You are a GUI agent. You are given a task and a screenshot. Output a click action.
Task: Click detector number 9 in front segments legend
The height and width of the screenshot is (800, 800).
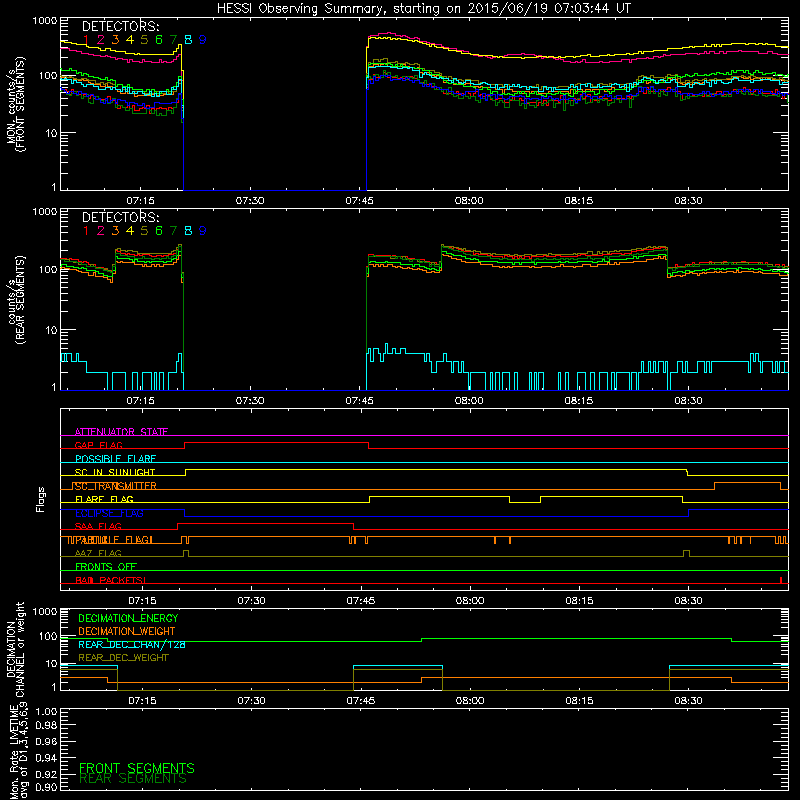coord(203,40)
